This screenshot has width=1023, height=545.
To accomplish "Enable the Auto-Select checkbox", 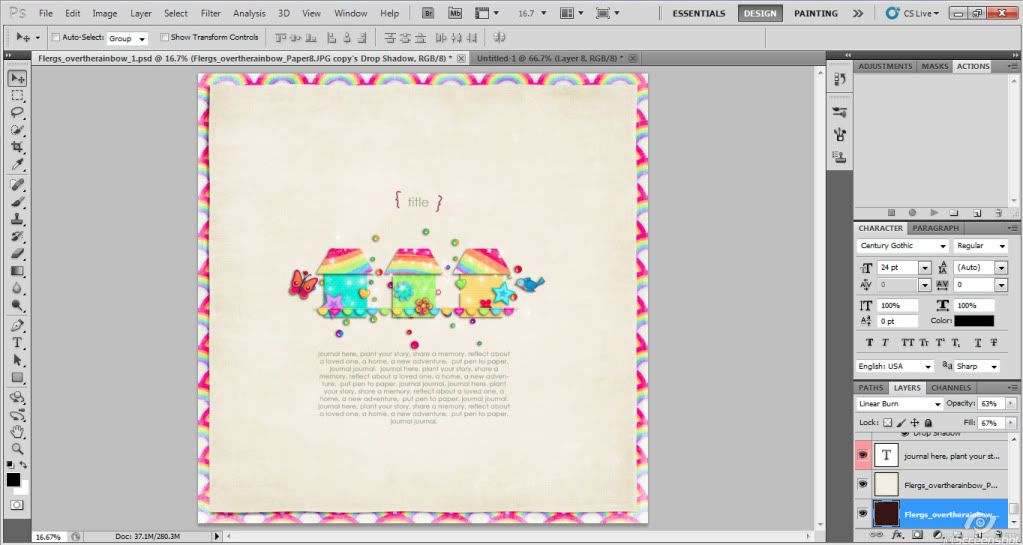I will 56,37.
